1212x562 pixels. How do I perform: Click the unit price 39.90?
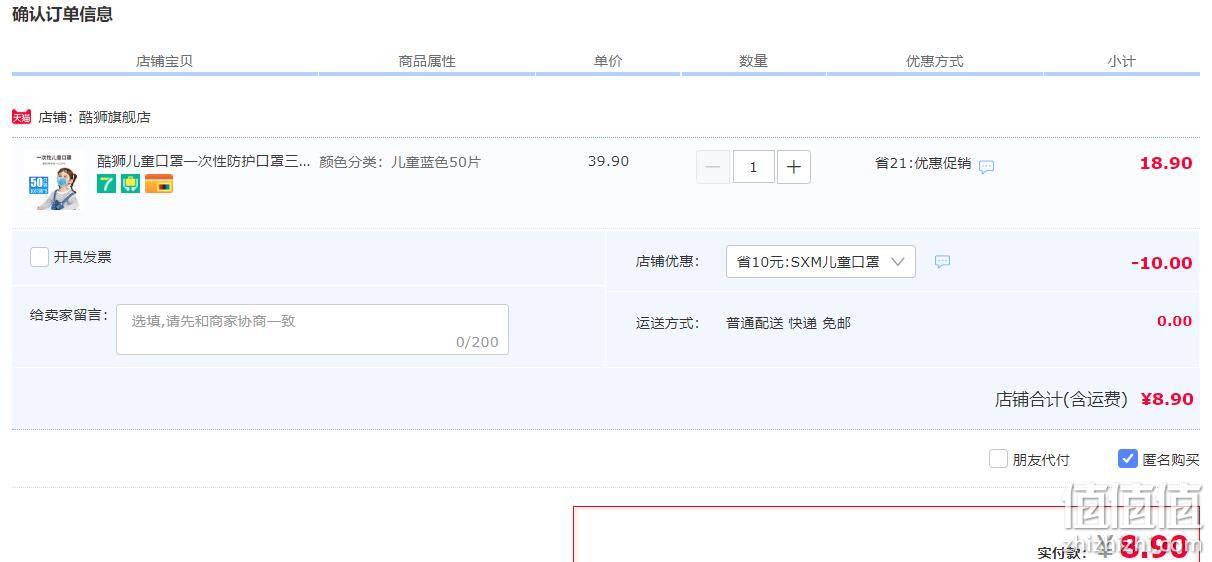coord(608,161)
